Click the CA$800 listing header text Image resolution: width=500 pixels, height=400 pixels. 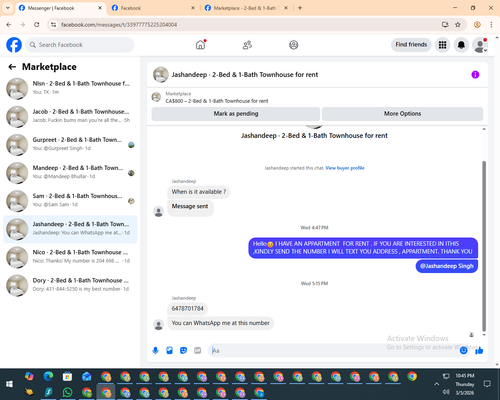(x=217, y=101)
